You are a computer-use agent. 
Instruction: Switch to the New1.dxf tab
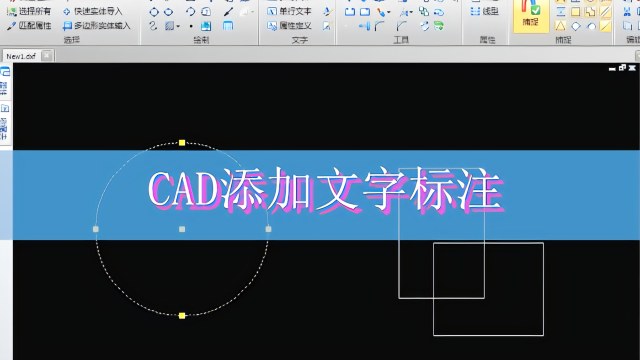21,56
